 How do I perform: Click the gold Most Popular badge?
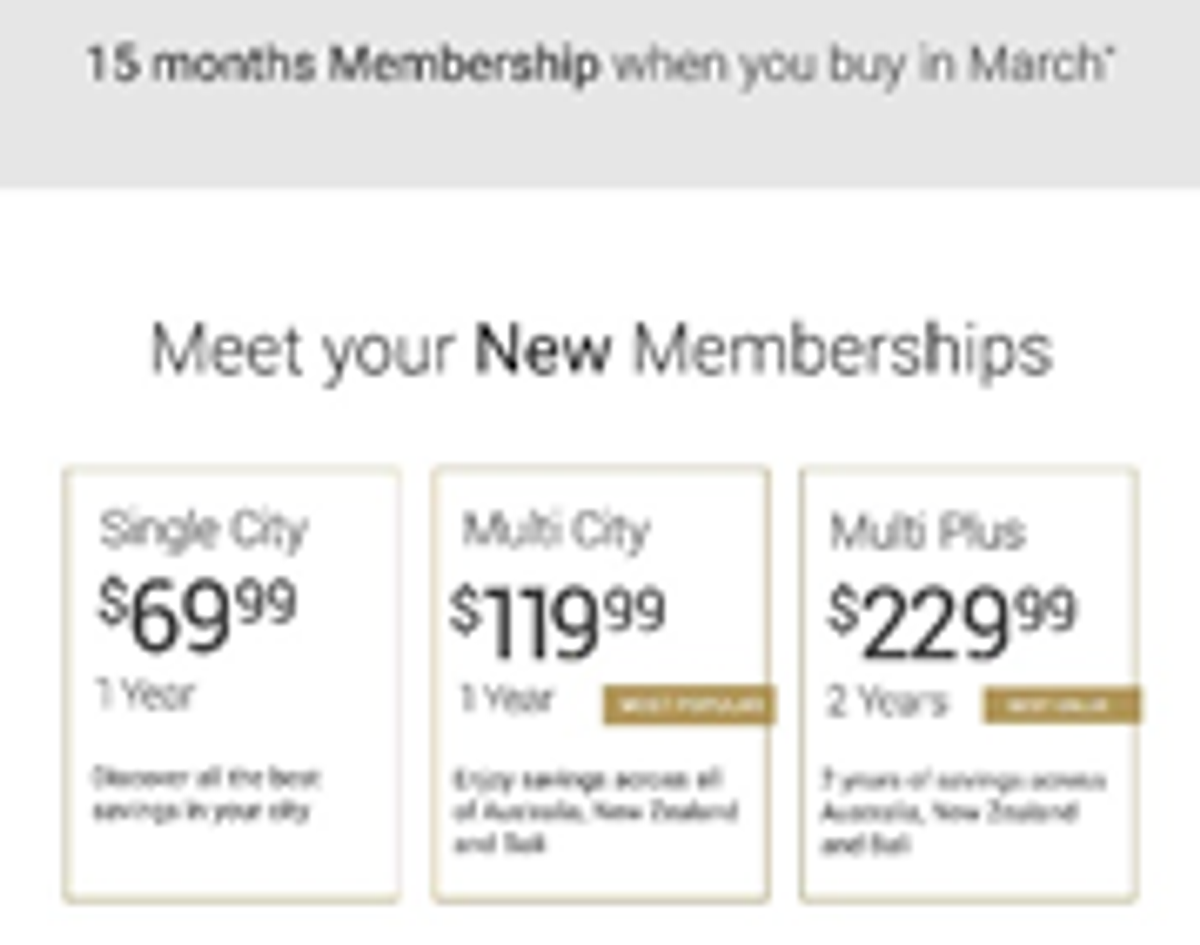point(689,705)
